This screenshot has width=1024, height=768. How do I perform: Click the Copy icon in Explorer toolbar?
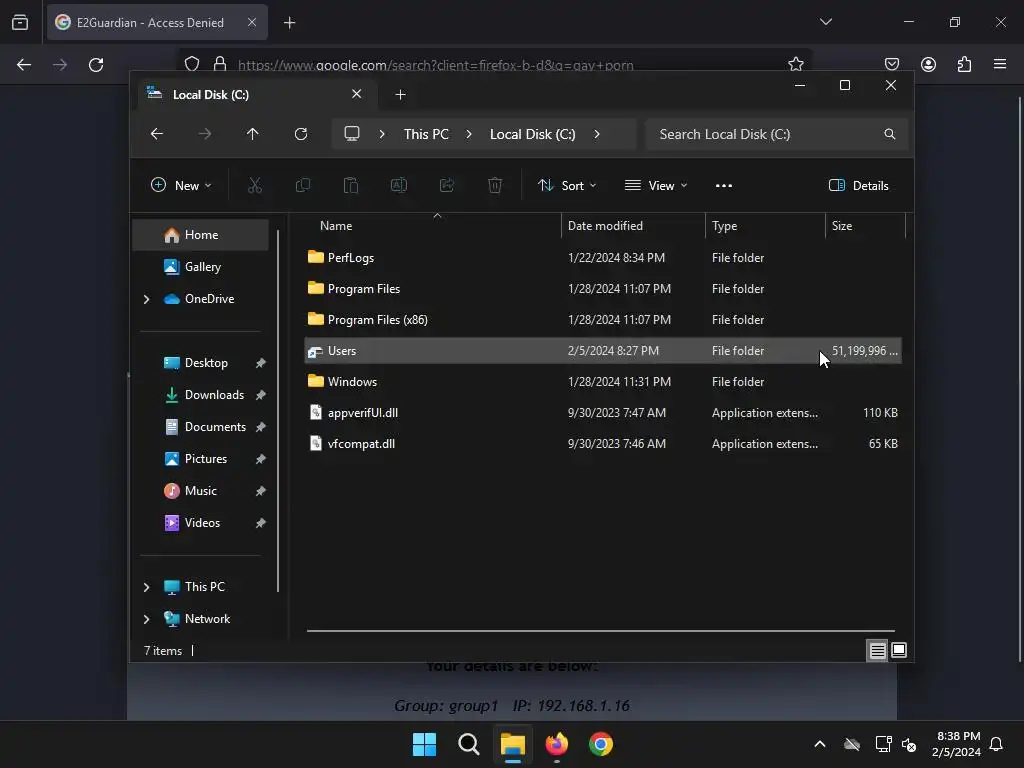tap(302, 185)
